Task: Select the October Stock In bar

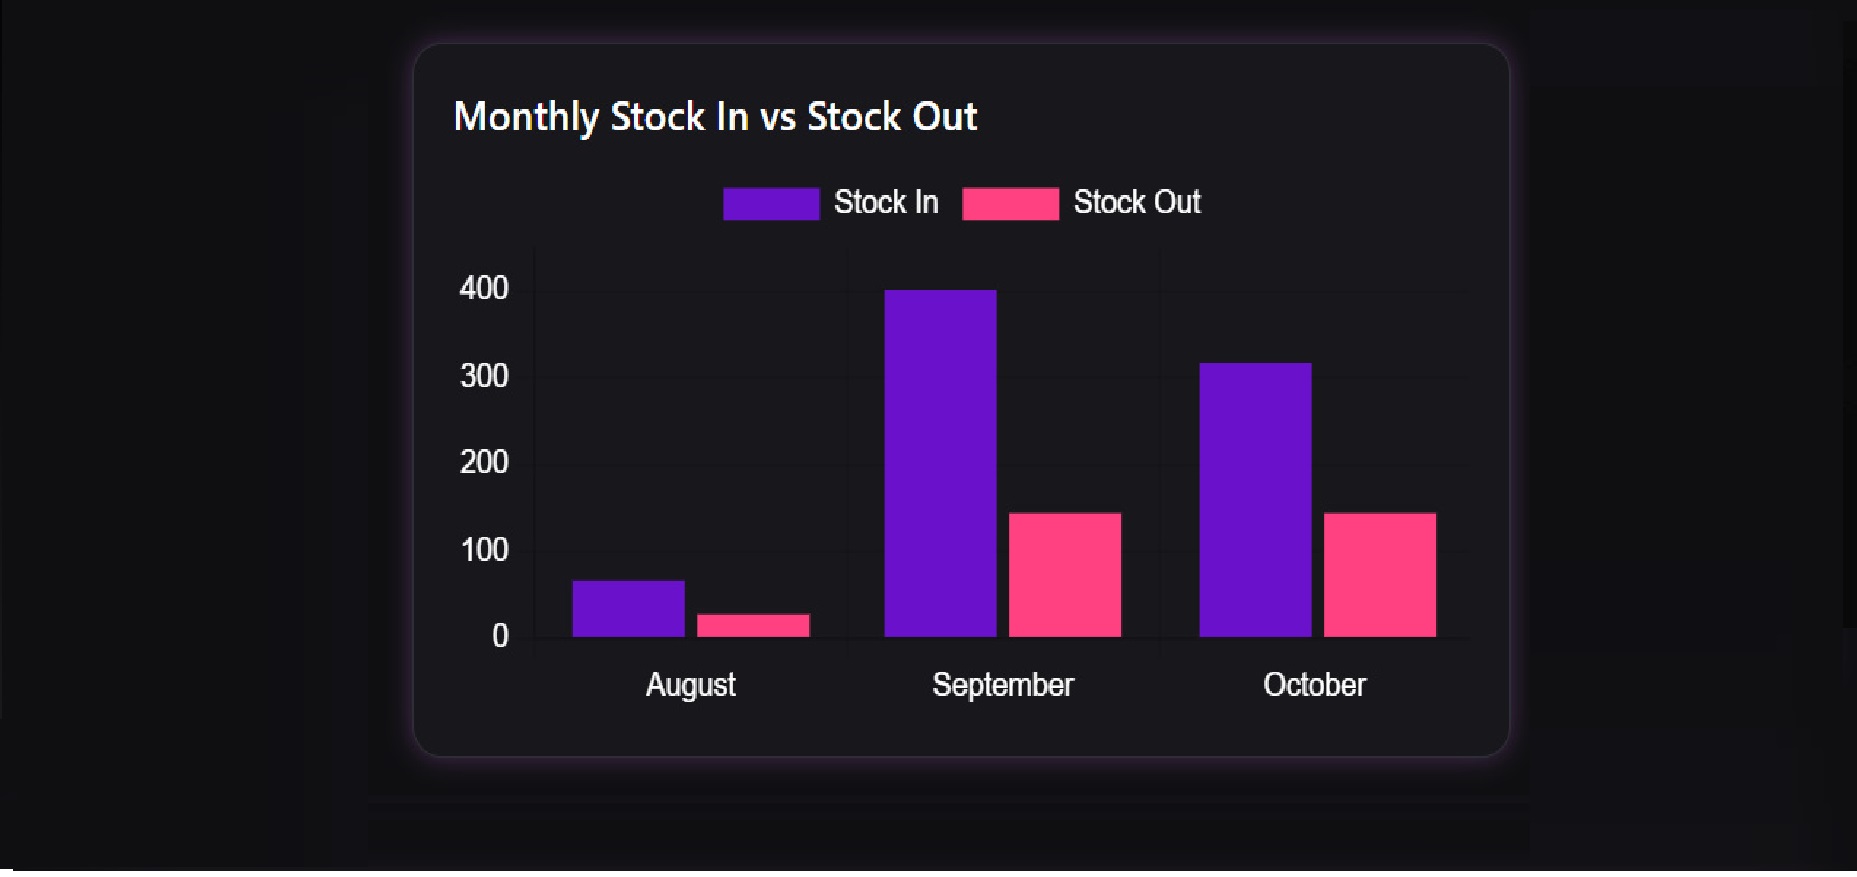Action: click(1255, 499)
